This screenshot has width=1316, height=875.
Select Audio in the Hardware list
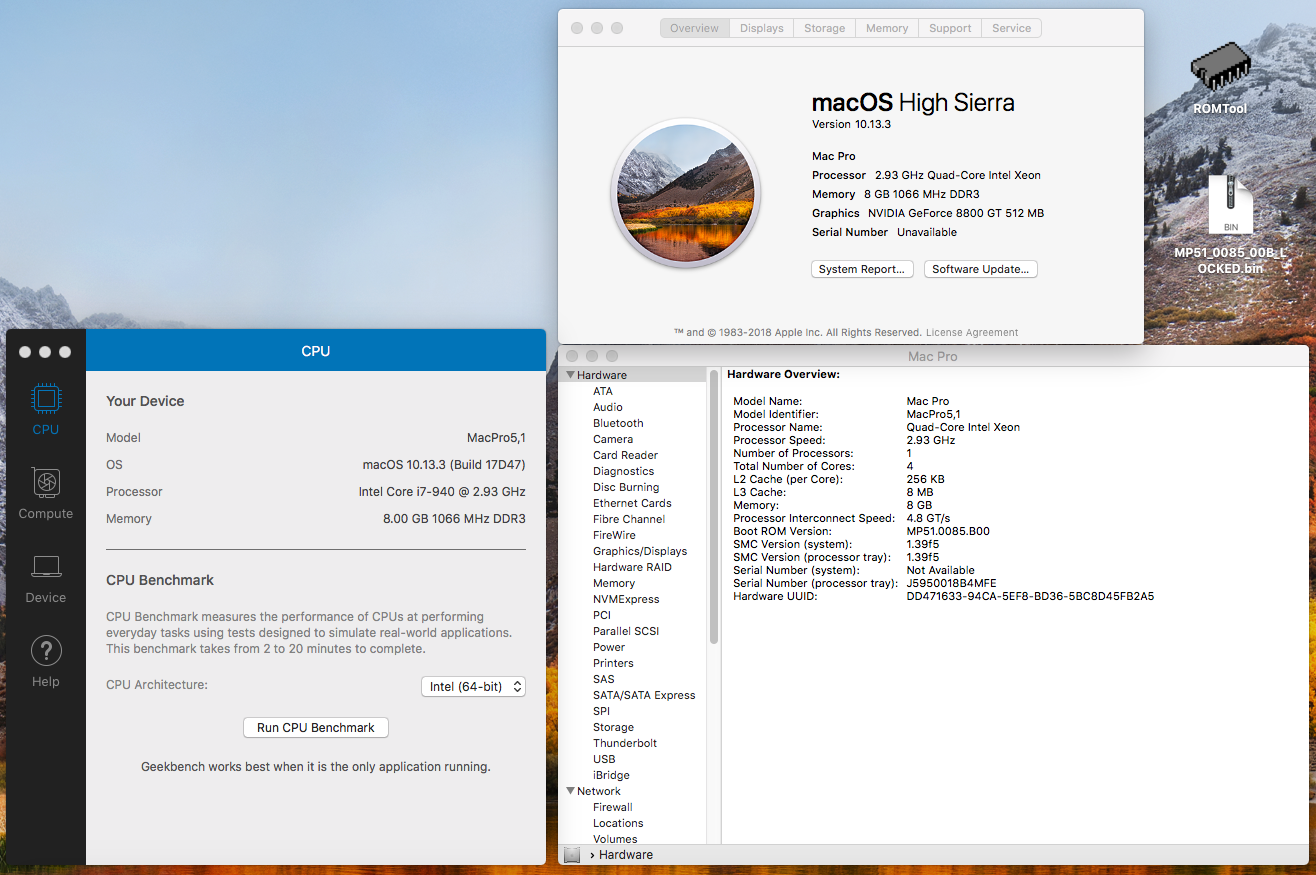[x=608, y=407]
